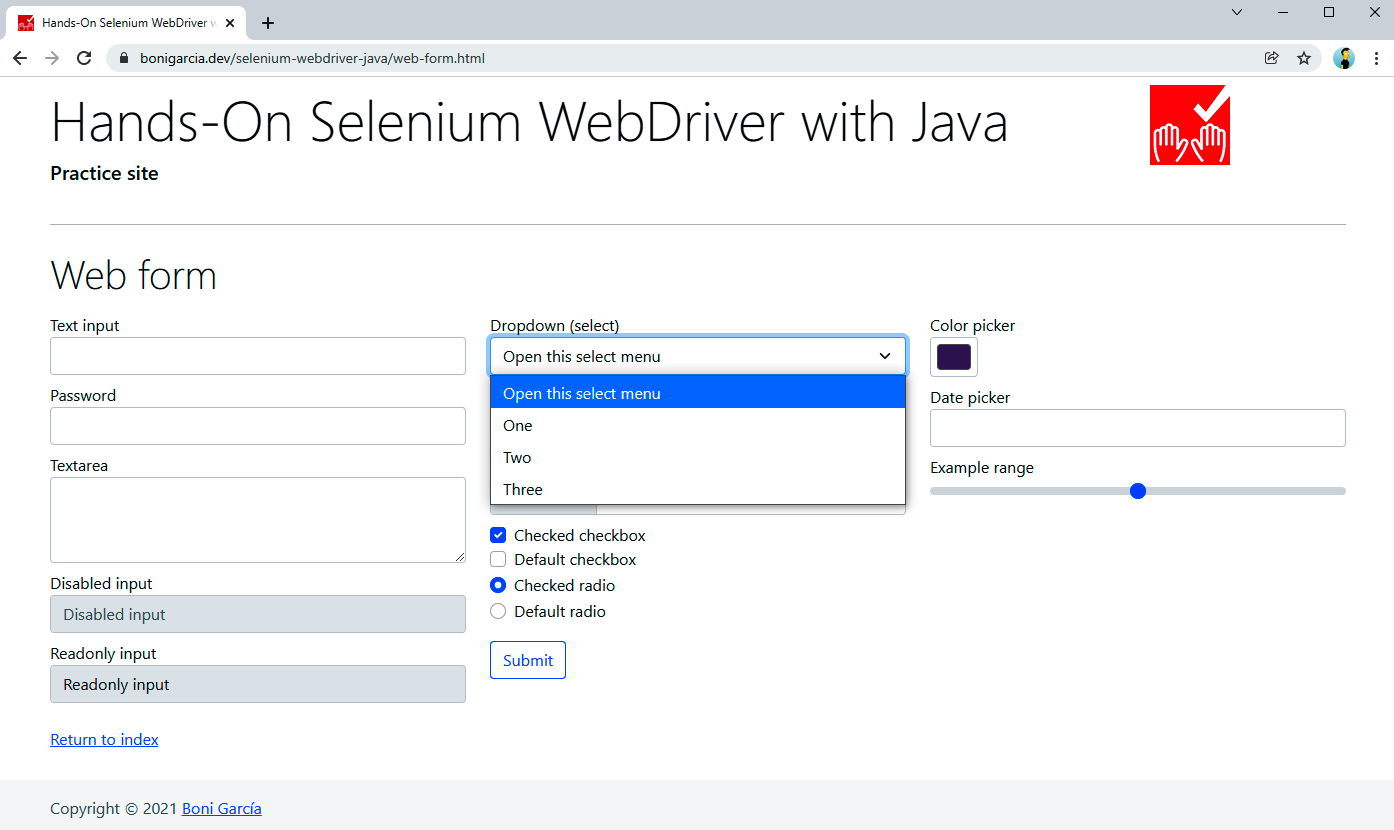Select the Default radio option
This screenshot has height=830, width=1394.
click(498, 611)
